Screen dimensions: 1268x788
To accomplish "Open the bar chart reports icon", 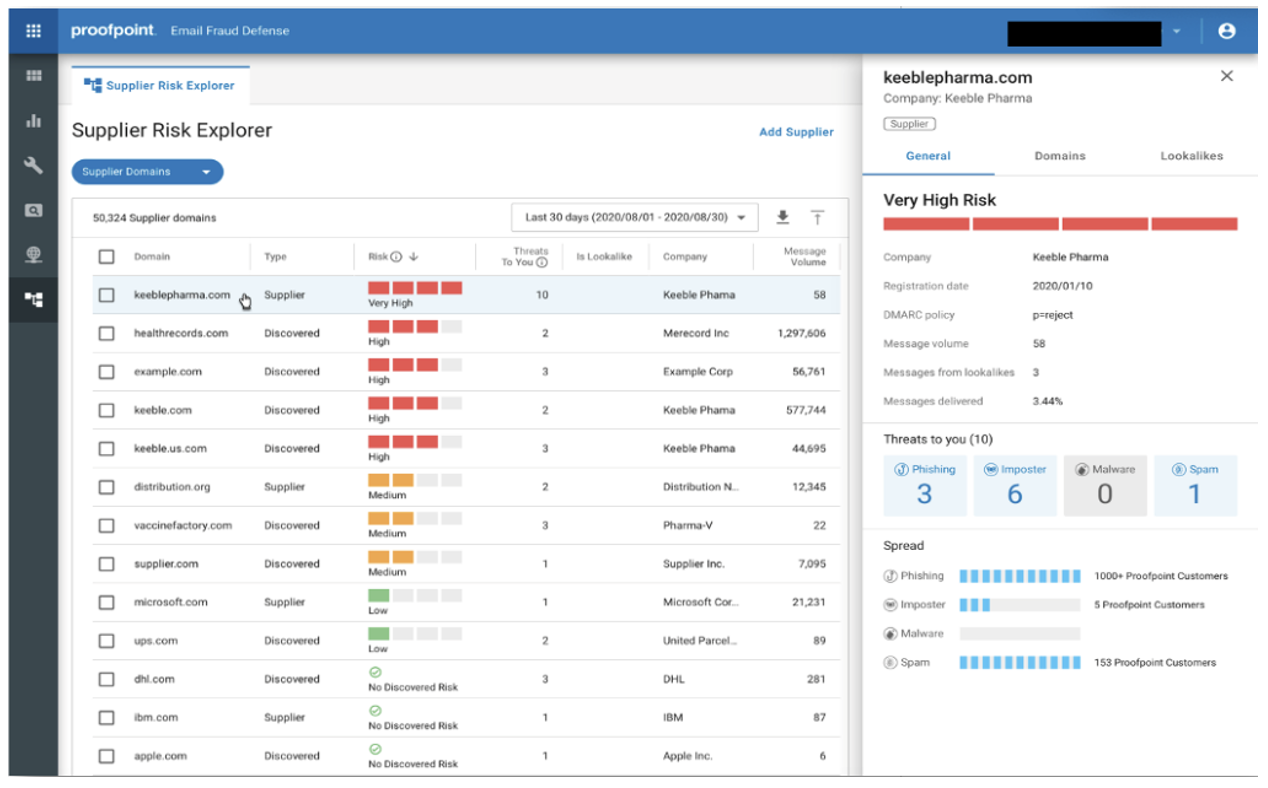I will point(33,121).
